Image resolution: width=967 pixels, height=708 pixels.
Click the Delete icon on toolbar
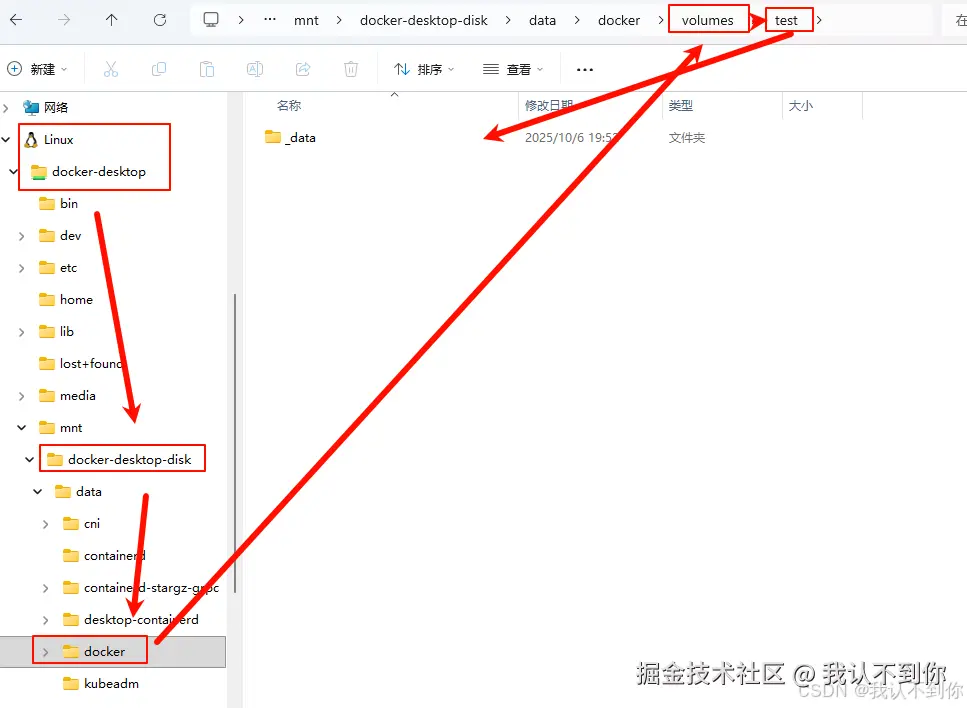tap(350, 68)
